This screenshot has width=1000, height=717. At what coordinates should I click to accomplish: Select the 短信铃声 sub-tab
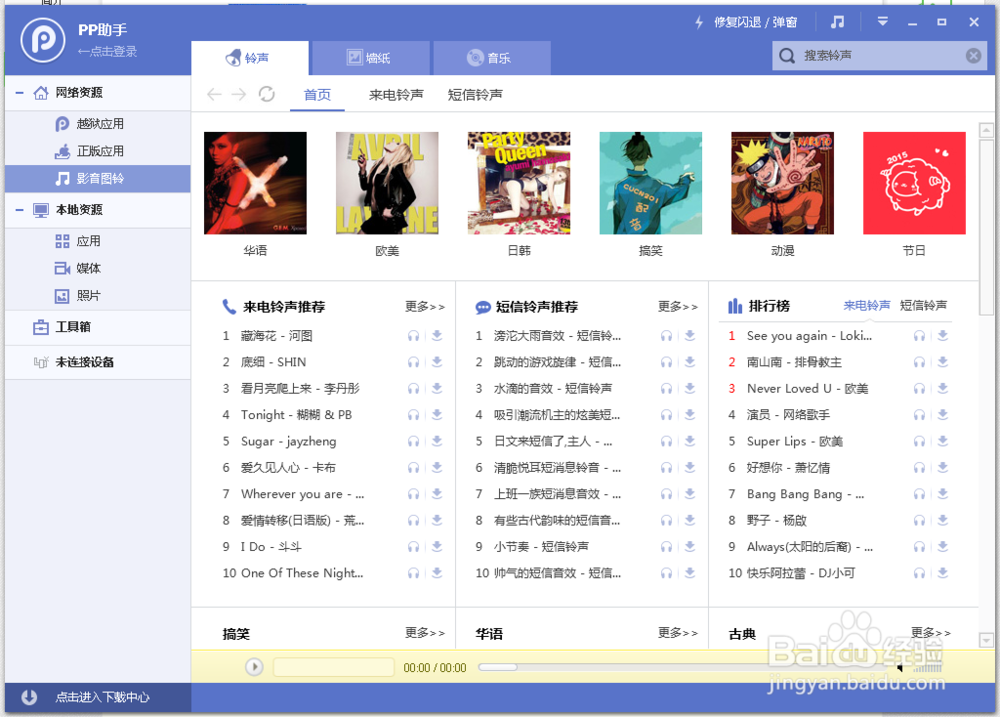pos(475,95)
